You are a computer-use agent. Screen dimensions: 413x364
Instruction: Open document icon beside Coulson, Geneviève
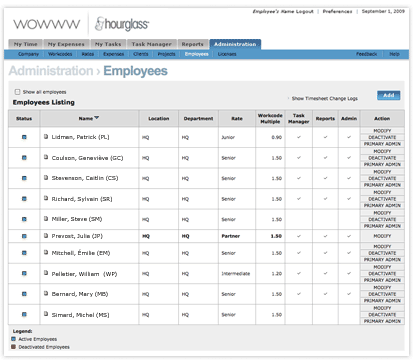pyautogui.click(x=46, y=157)
